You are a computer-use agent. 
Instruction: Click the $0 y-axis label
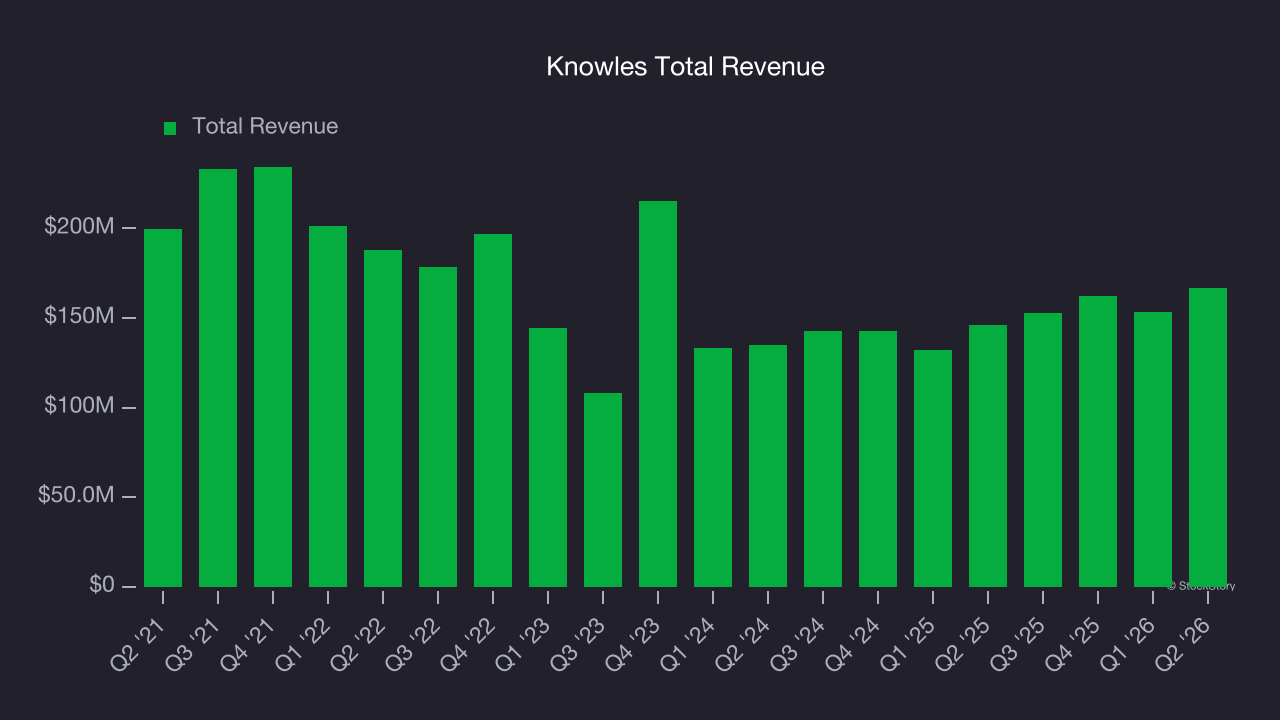tap(100, 585)
